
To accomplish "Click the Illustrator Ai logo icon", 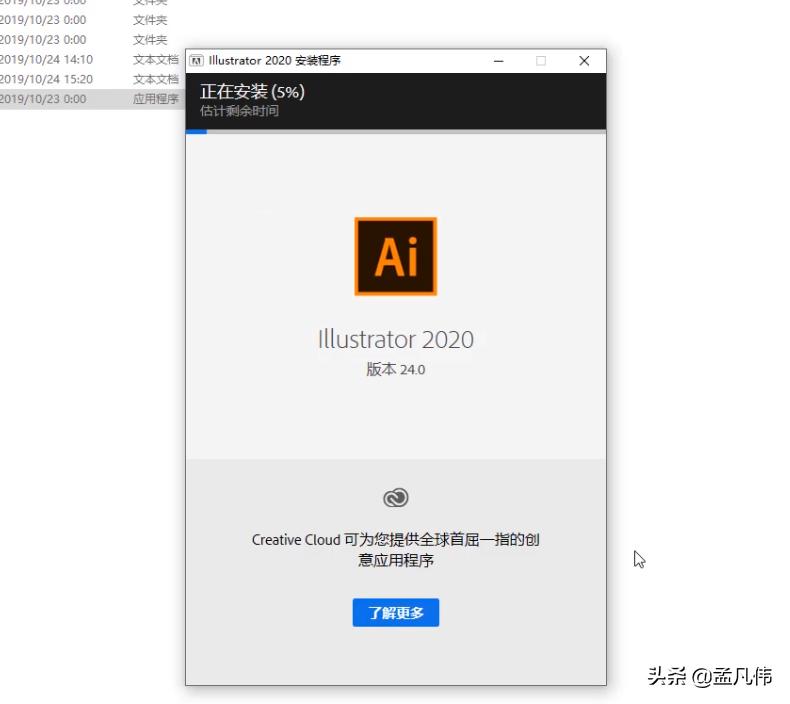I will (396, 256).
